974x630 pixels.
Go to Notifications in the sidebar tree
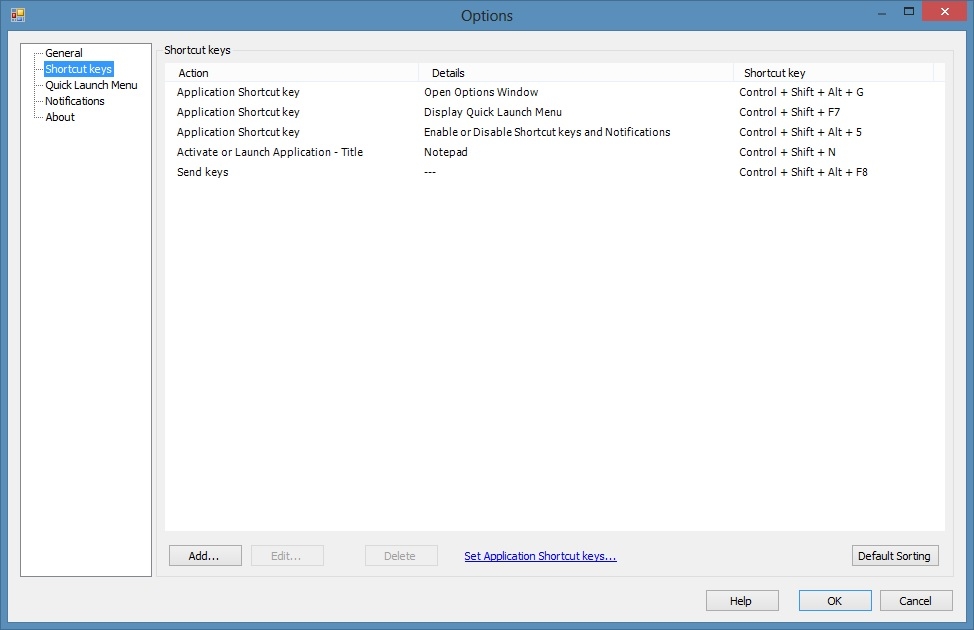(75, 101)
